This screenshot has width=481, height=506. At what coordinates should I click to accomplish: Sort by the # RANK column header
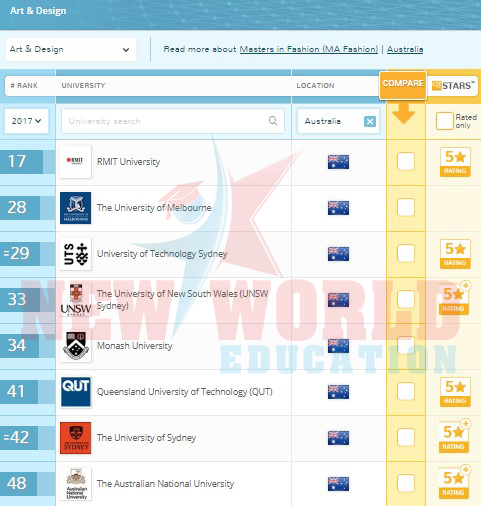(24, 86)
